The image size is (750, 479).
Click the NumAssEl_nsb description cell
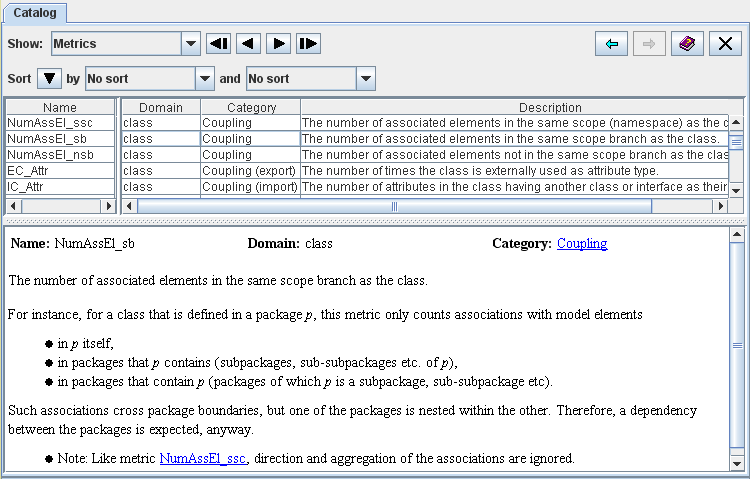pyautogui.click(x=515, y=155)
